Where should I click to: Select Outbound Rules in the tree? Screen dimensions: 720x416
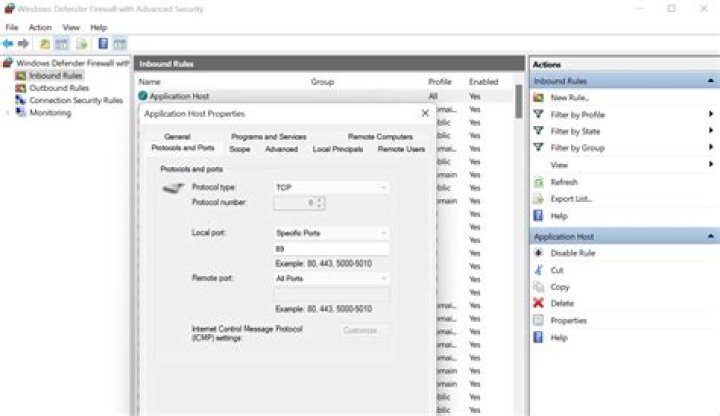click(x=59, y=88)
